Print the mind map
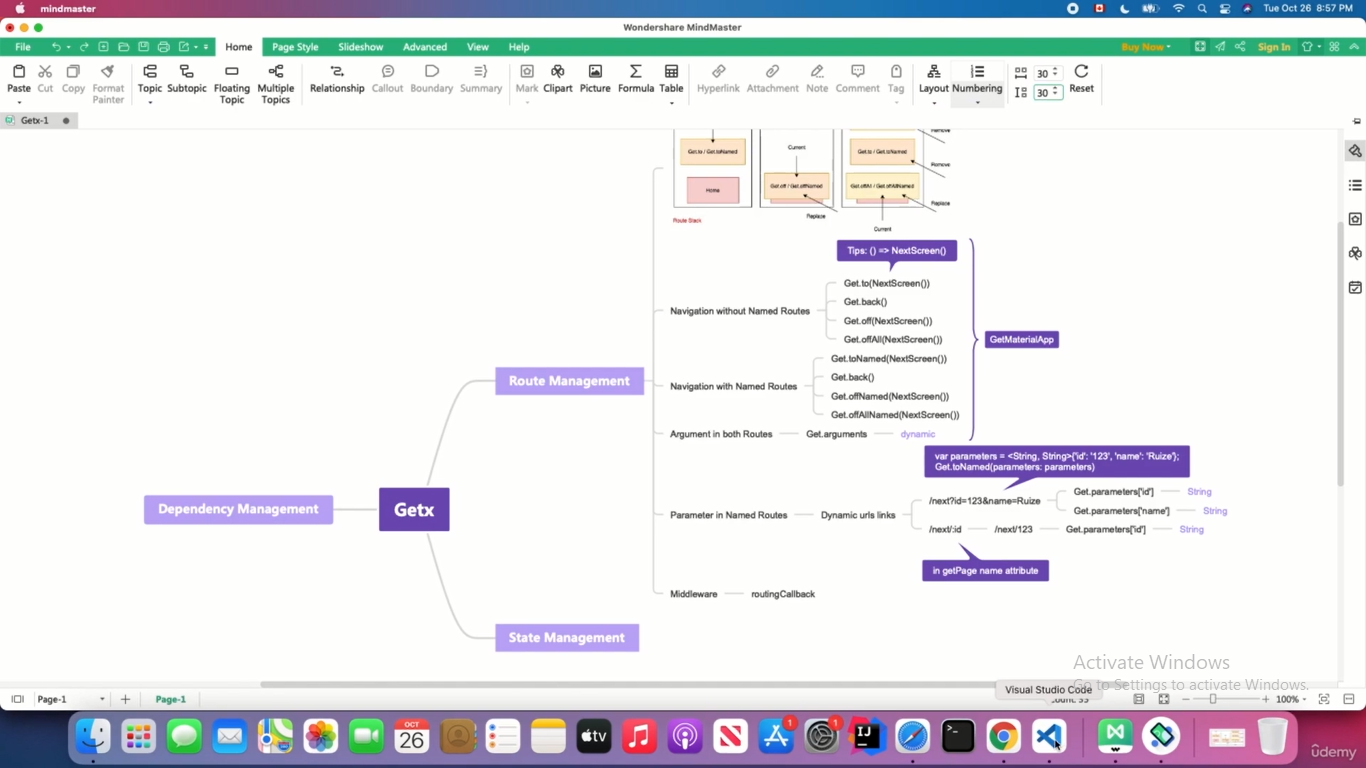This screenshot has height=768, width=1366. coord(164,47)
